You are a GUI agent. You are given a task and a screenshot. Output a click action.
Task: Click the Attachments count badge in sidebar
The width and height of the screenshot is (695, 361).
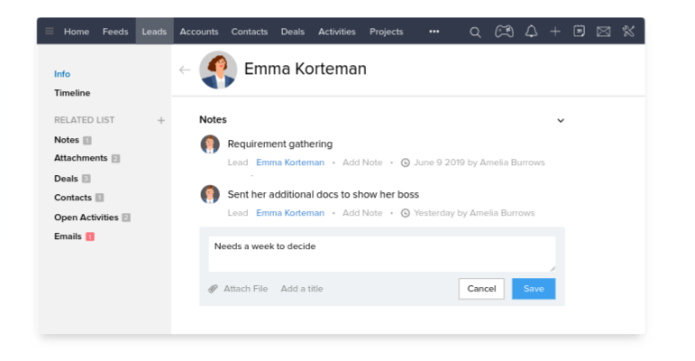[116, 159]
